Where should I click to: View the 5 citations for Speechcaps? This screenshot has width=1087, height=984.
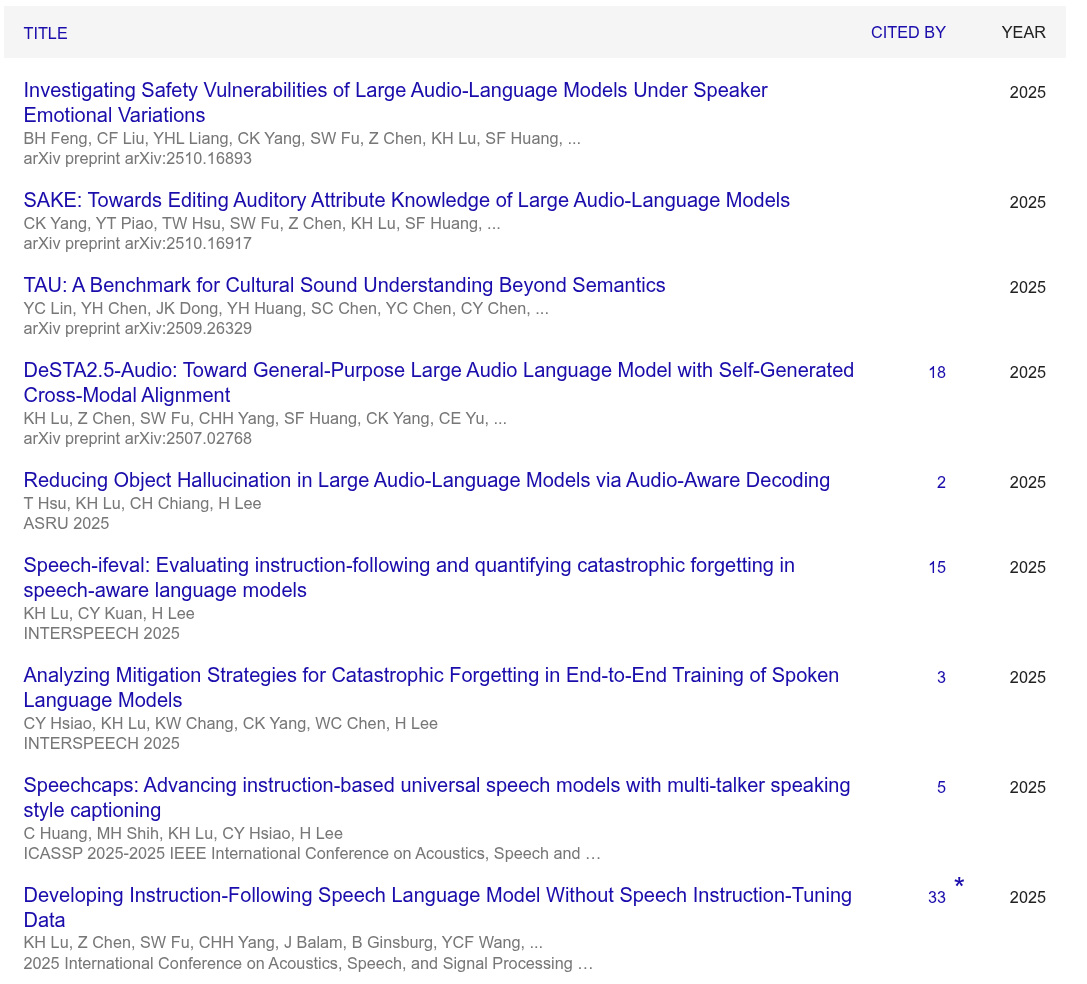point(940,788)
